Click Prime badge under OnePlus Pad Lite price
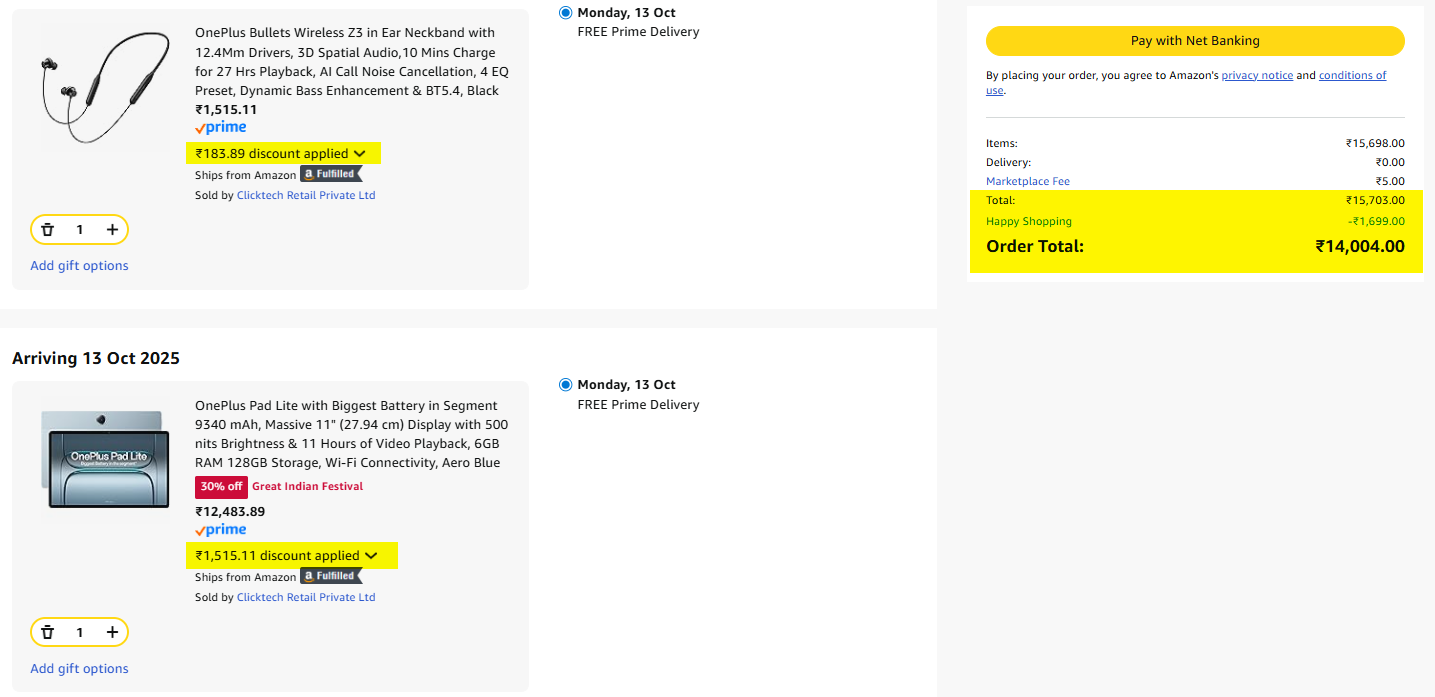 coord(221,530)
